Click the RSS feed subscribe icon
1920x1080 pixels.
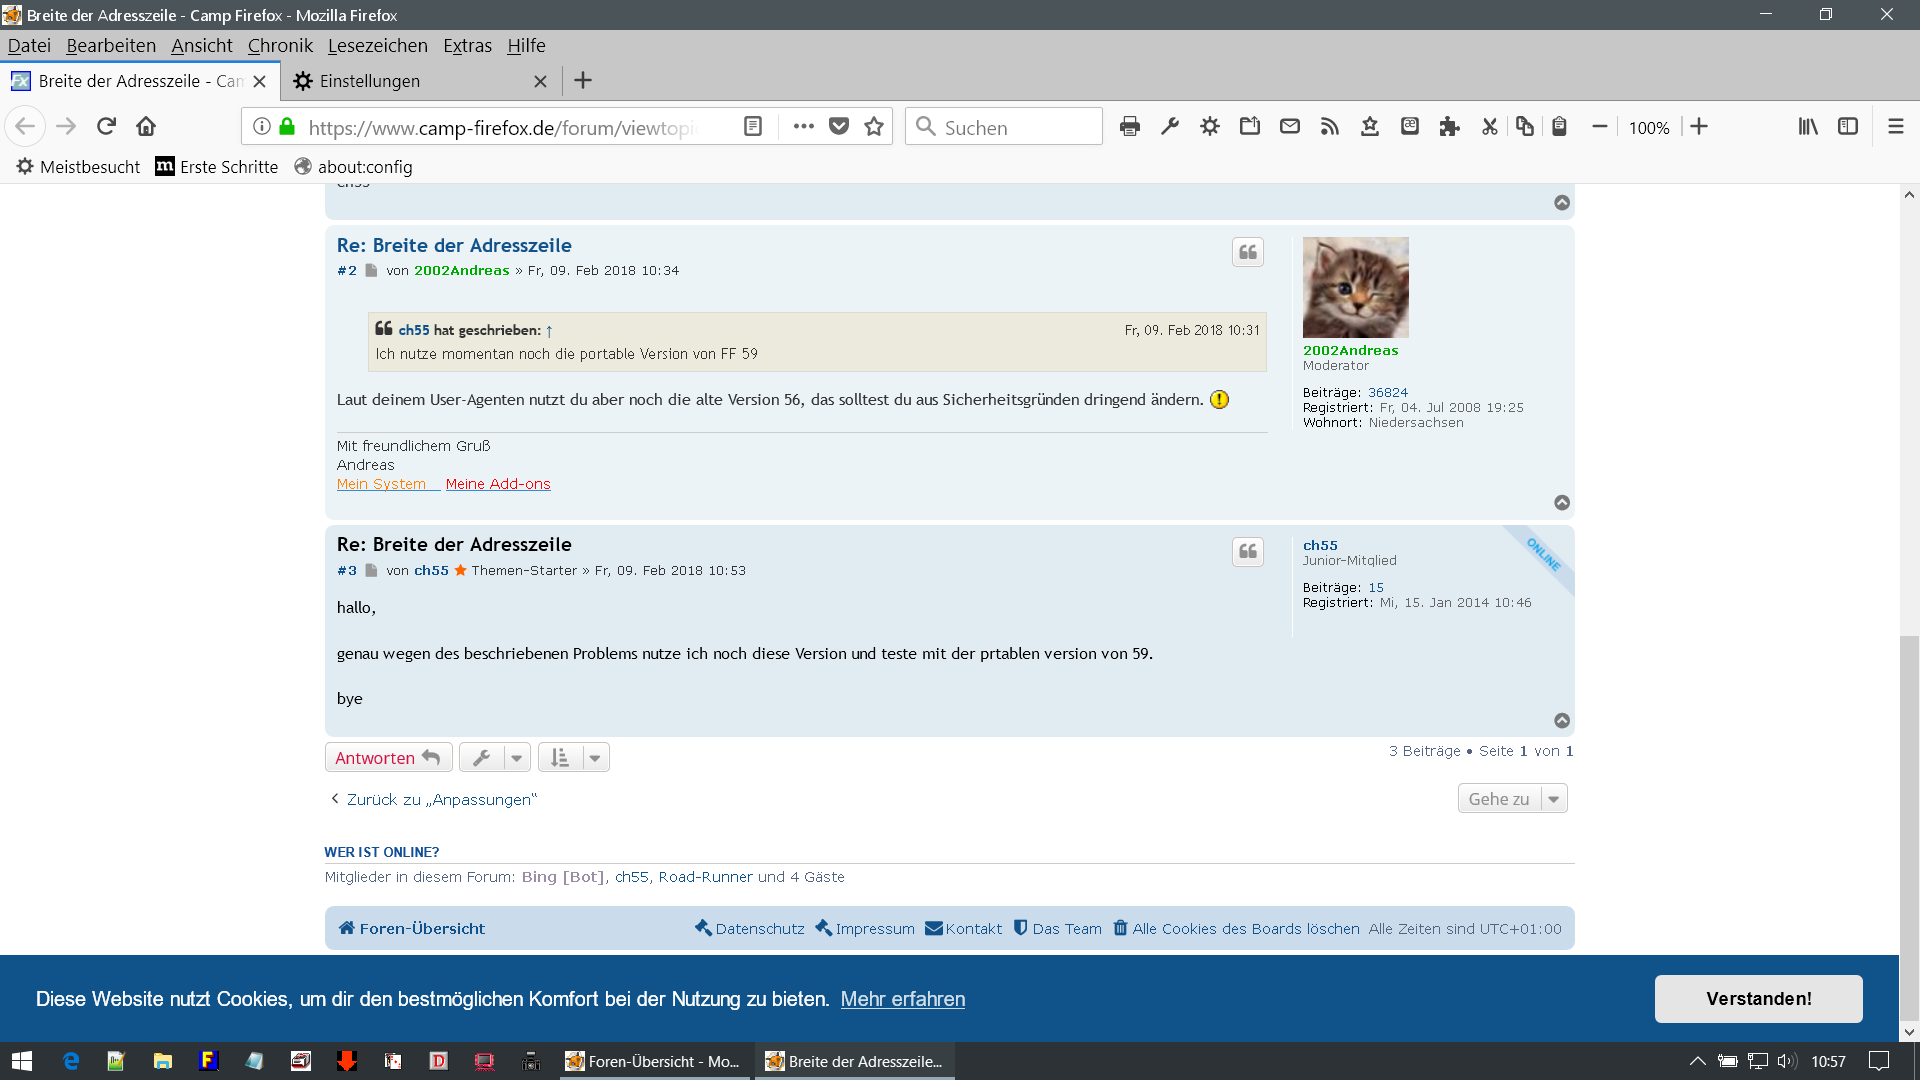tap(1329, 127)
